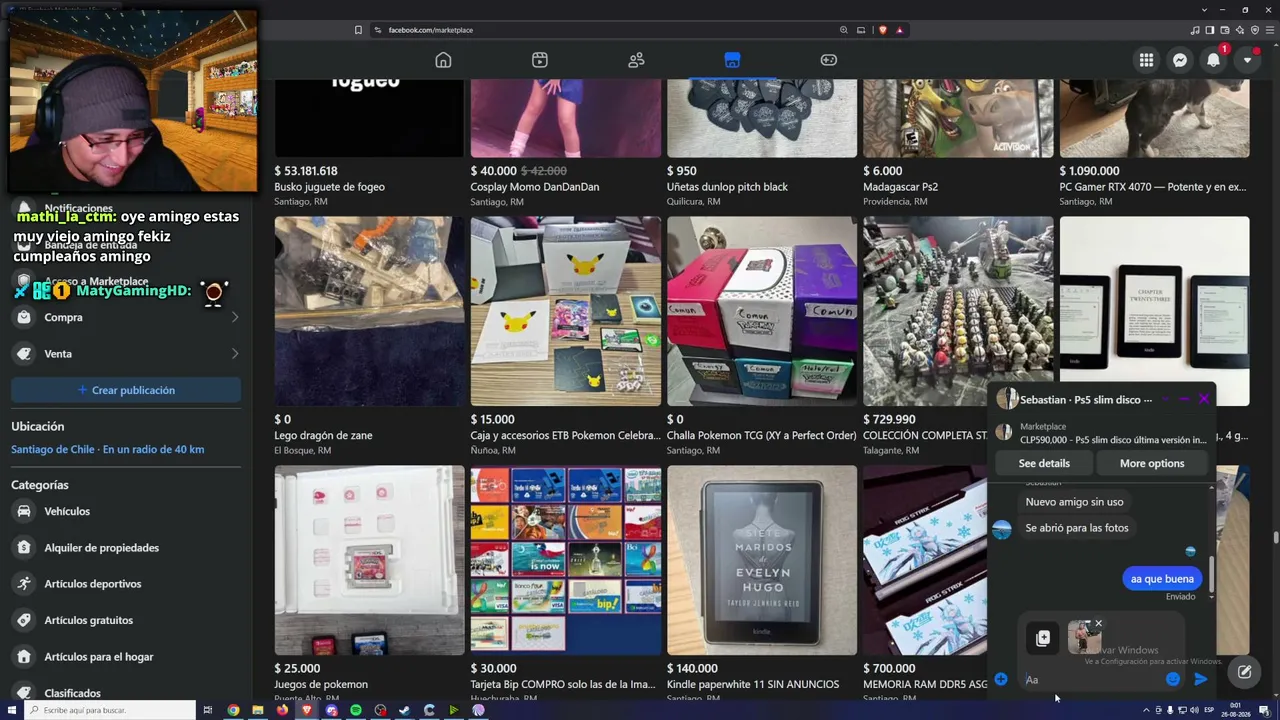Open the Facebook apps grid menu

point(1146,60)
